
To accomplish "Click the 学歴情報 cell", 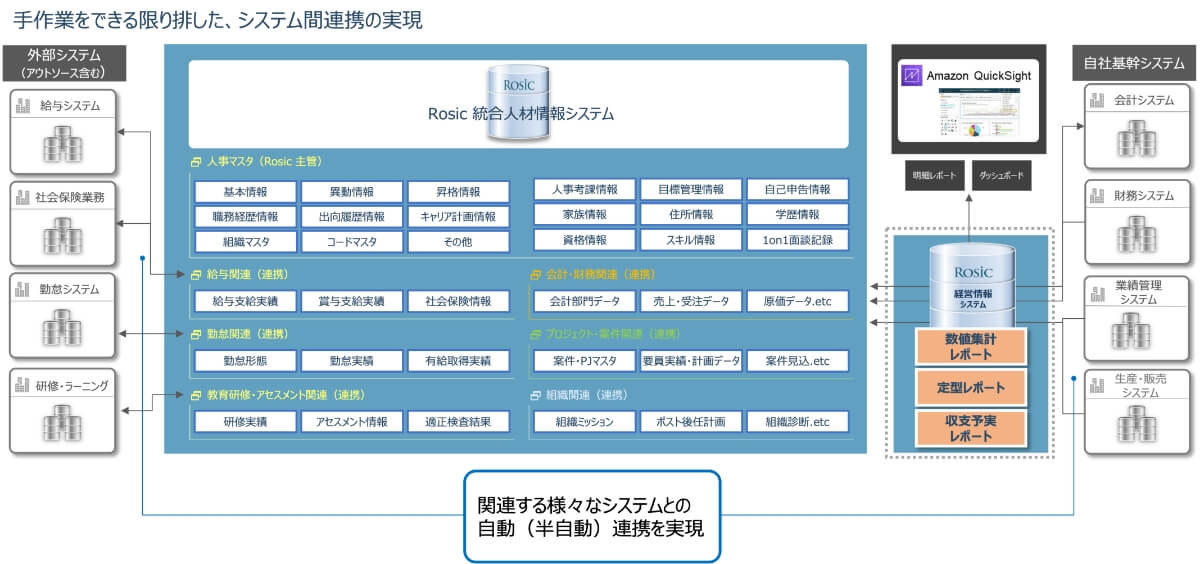I will 798,214.
